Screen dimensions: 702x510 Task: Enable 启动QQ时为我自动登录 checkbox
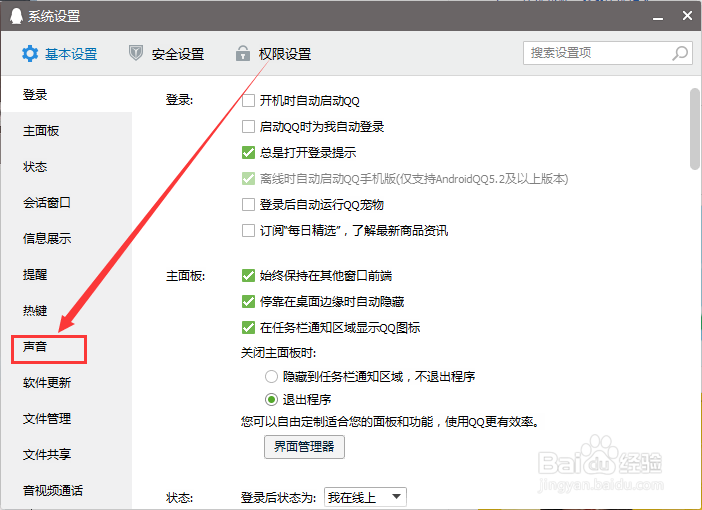[248, 127]
